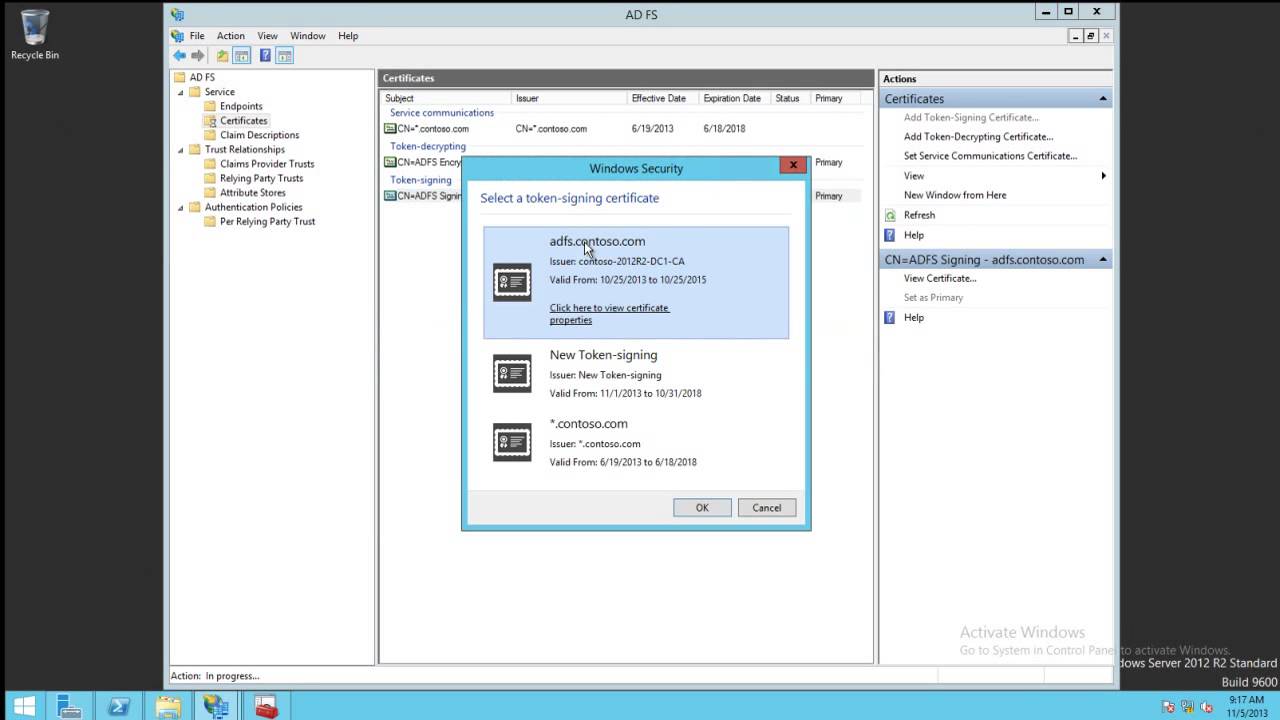Screen dimensions: 1280x720
Task: Sort by the Subject column header
Action: pos(447,98)
